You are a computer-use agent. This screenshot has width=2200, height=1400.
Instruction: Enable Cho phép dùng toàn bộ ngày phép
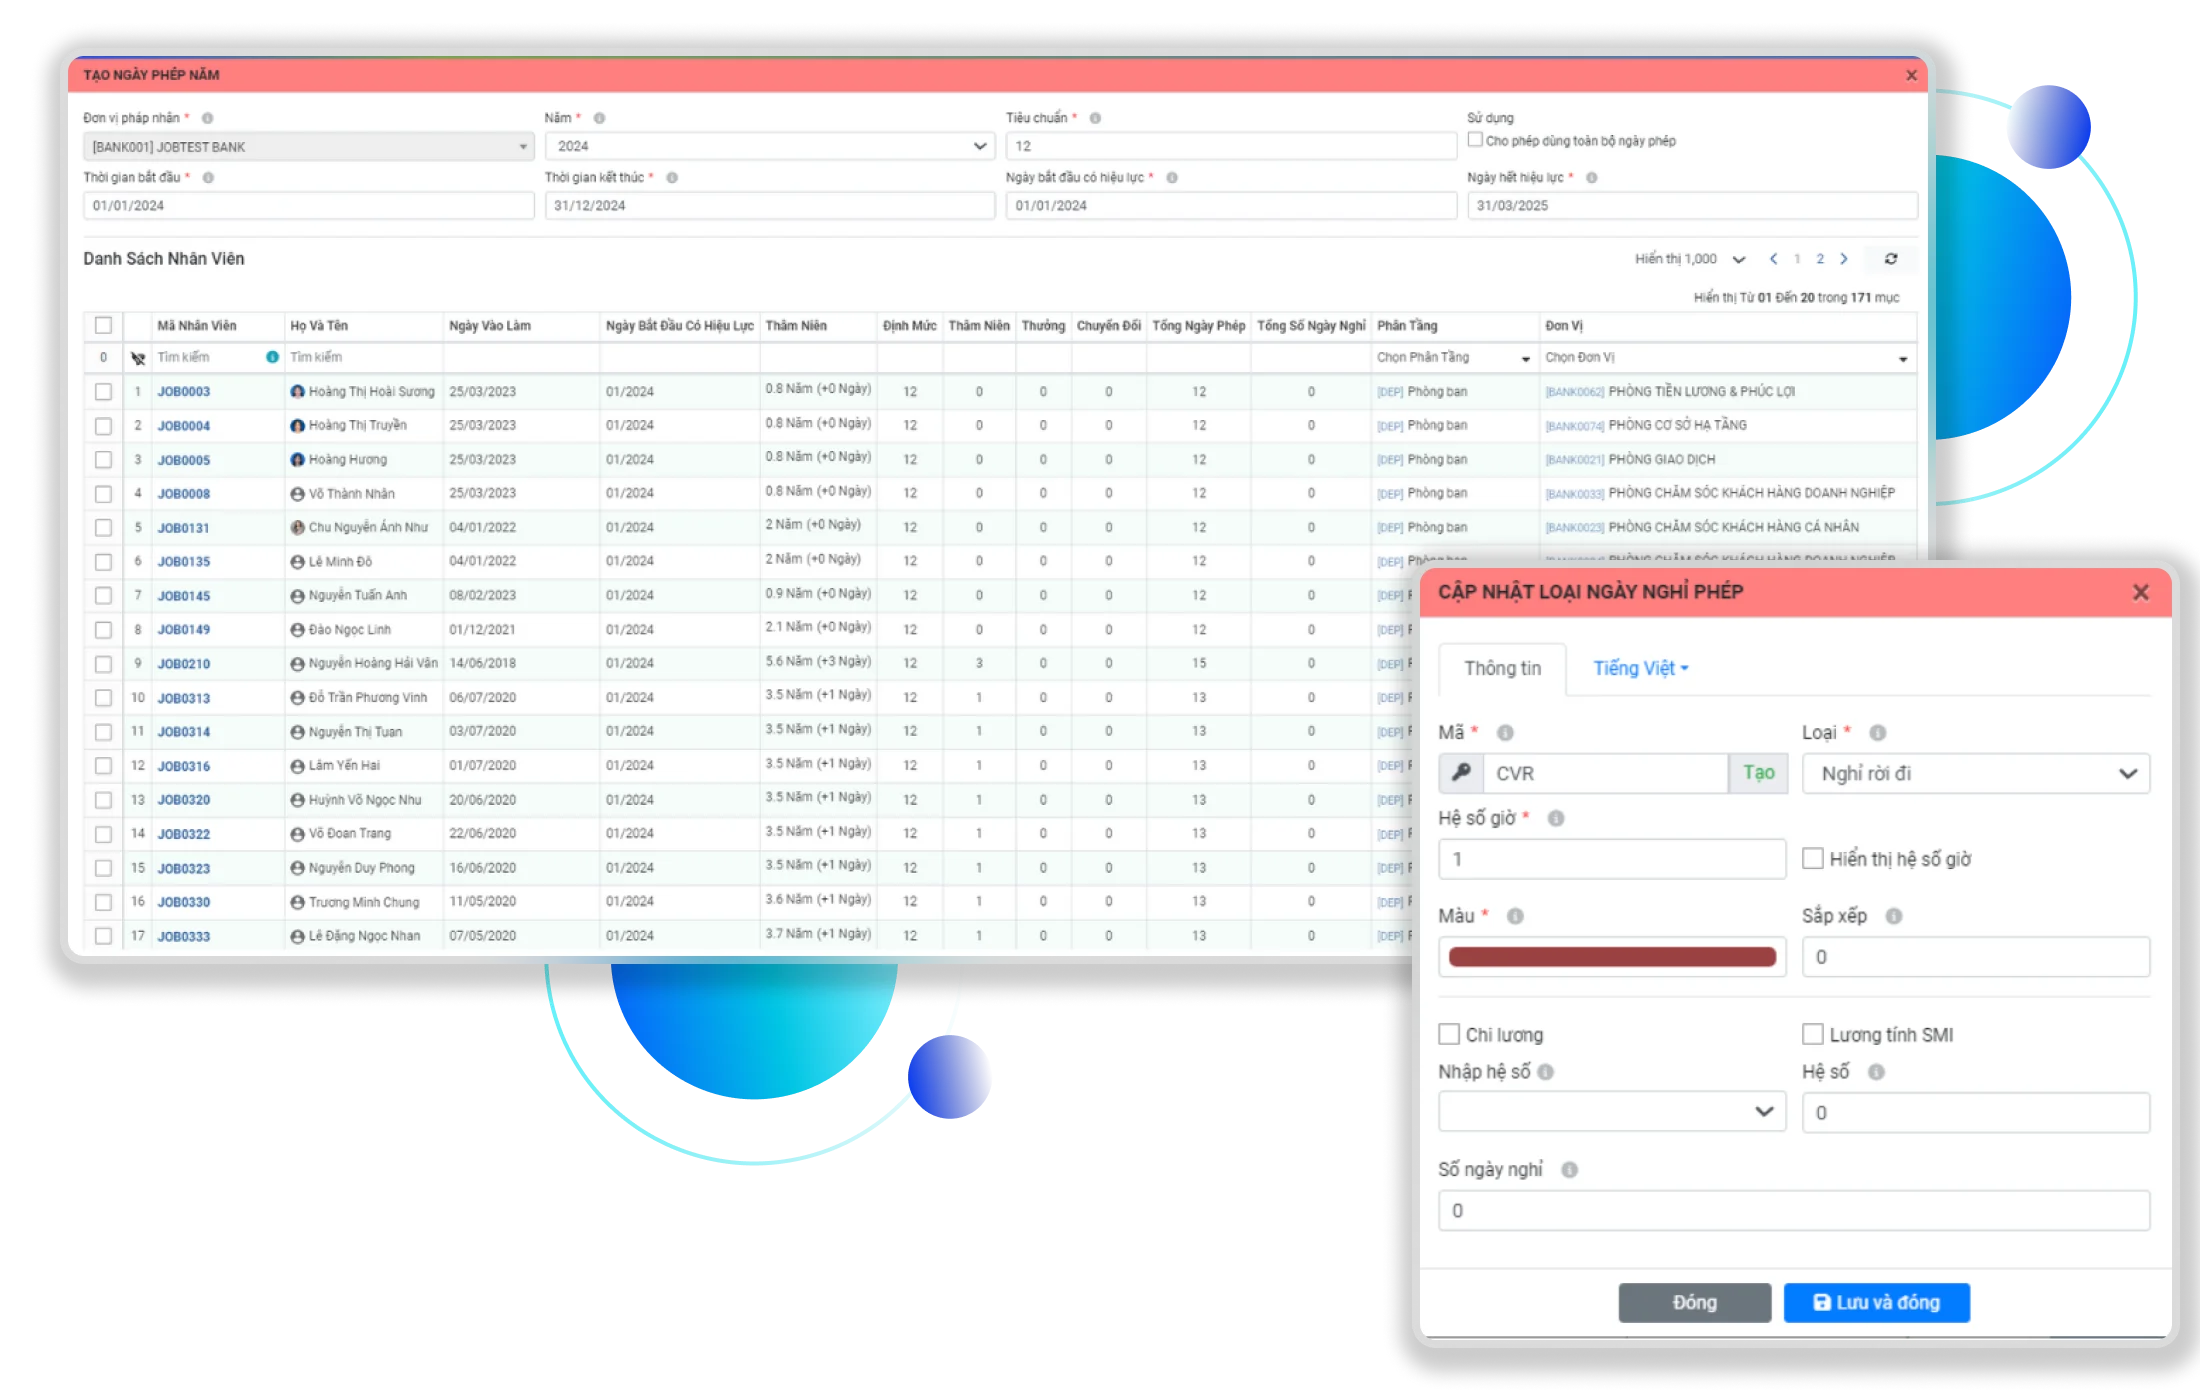tap(1475, 141)
